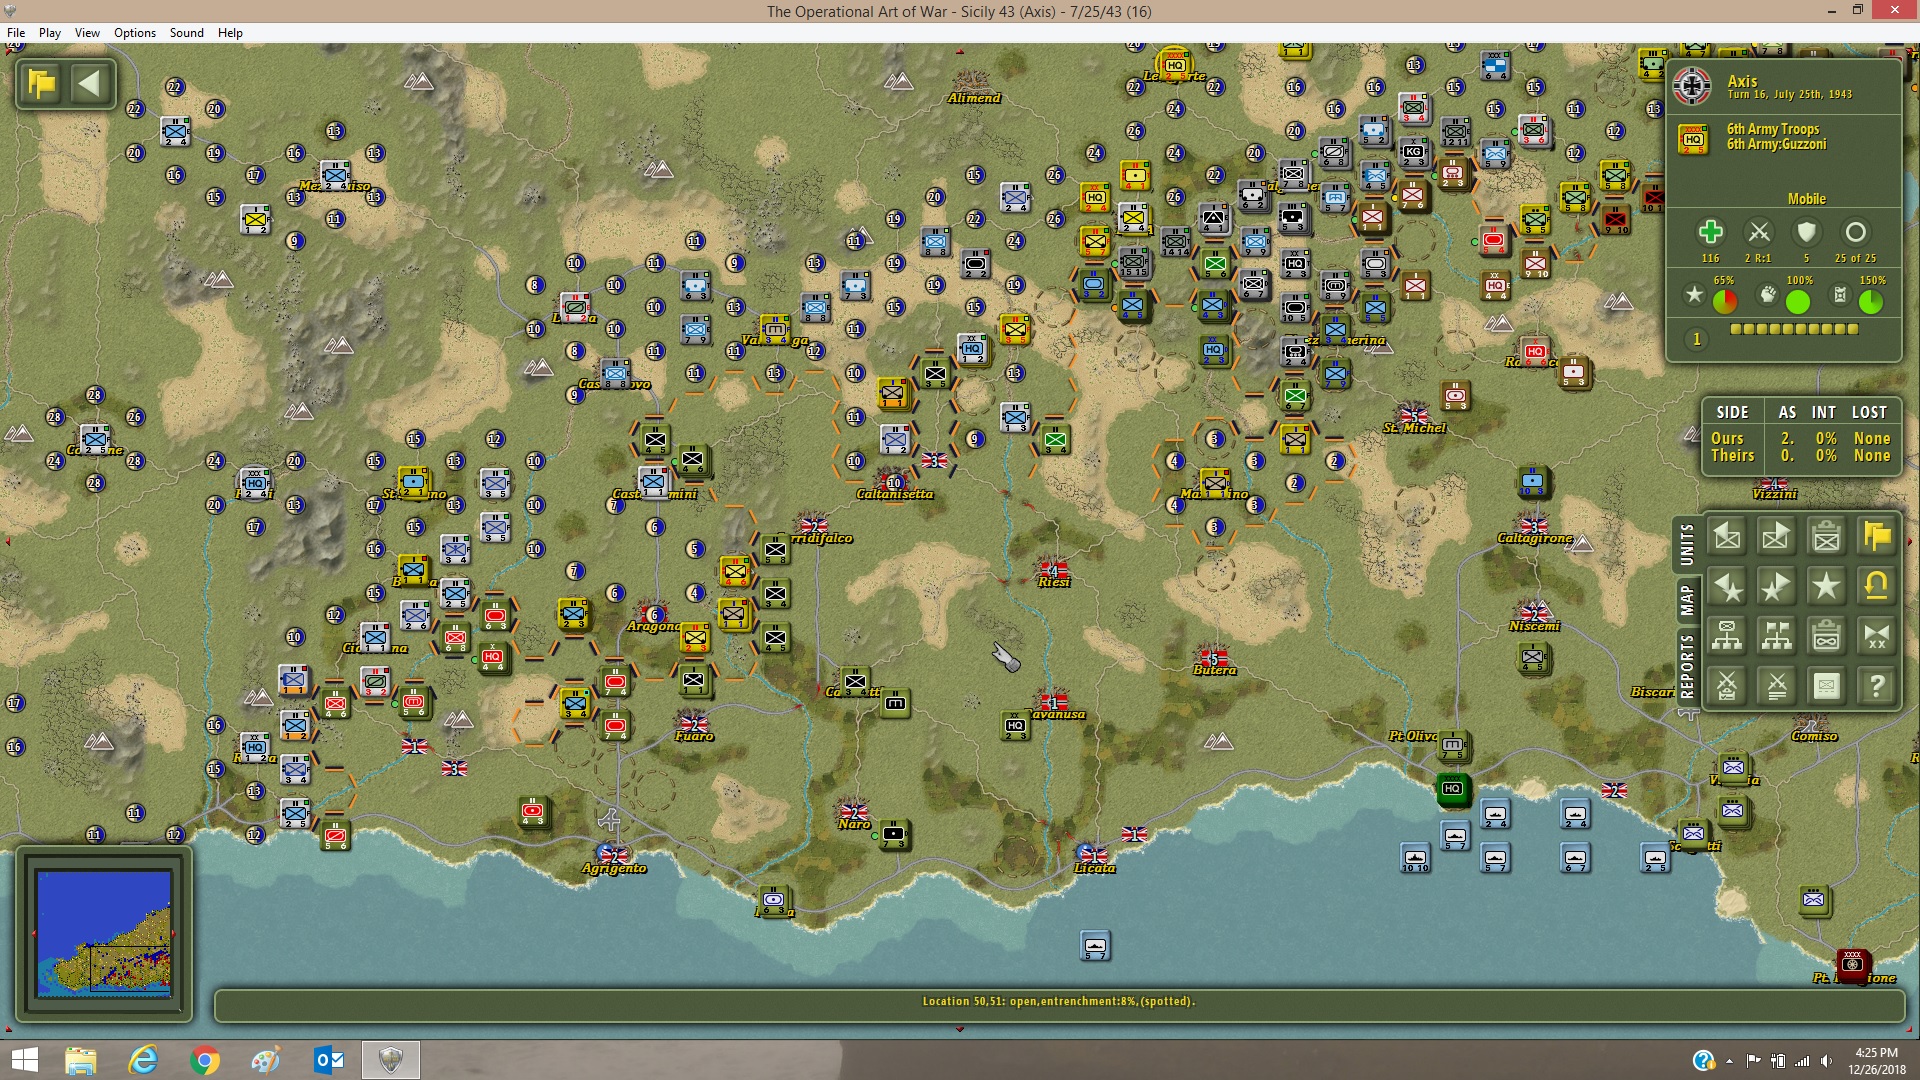Click the taskbar clock showing 4:25 PM
Screen dimensions: 1920x1080
pos(1876,1060)
